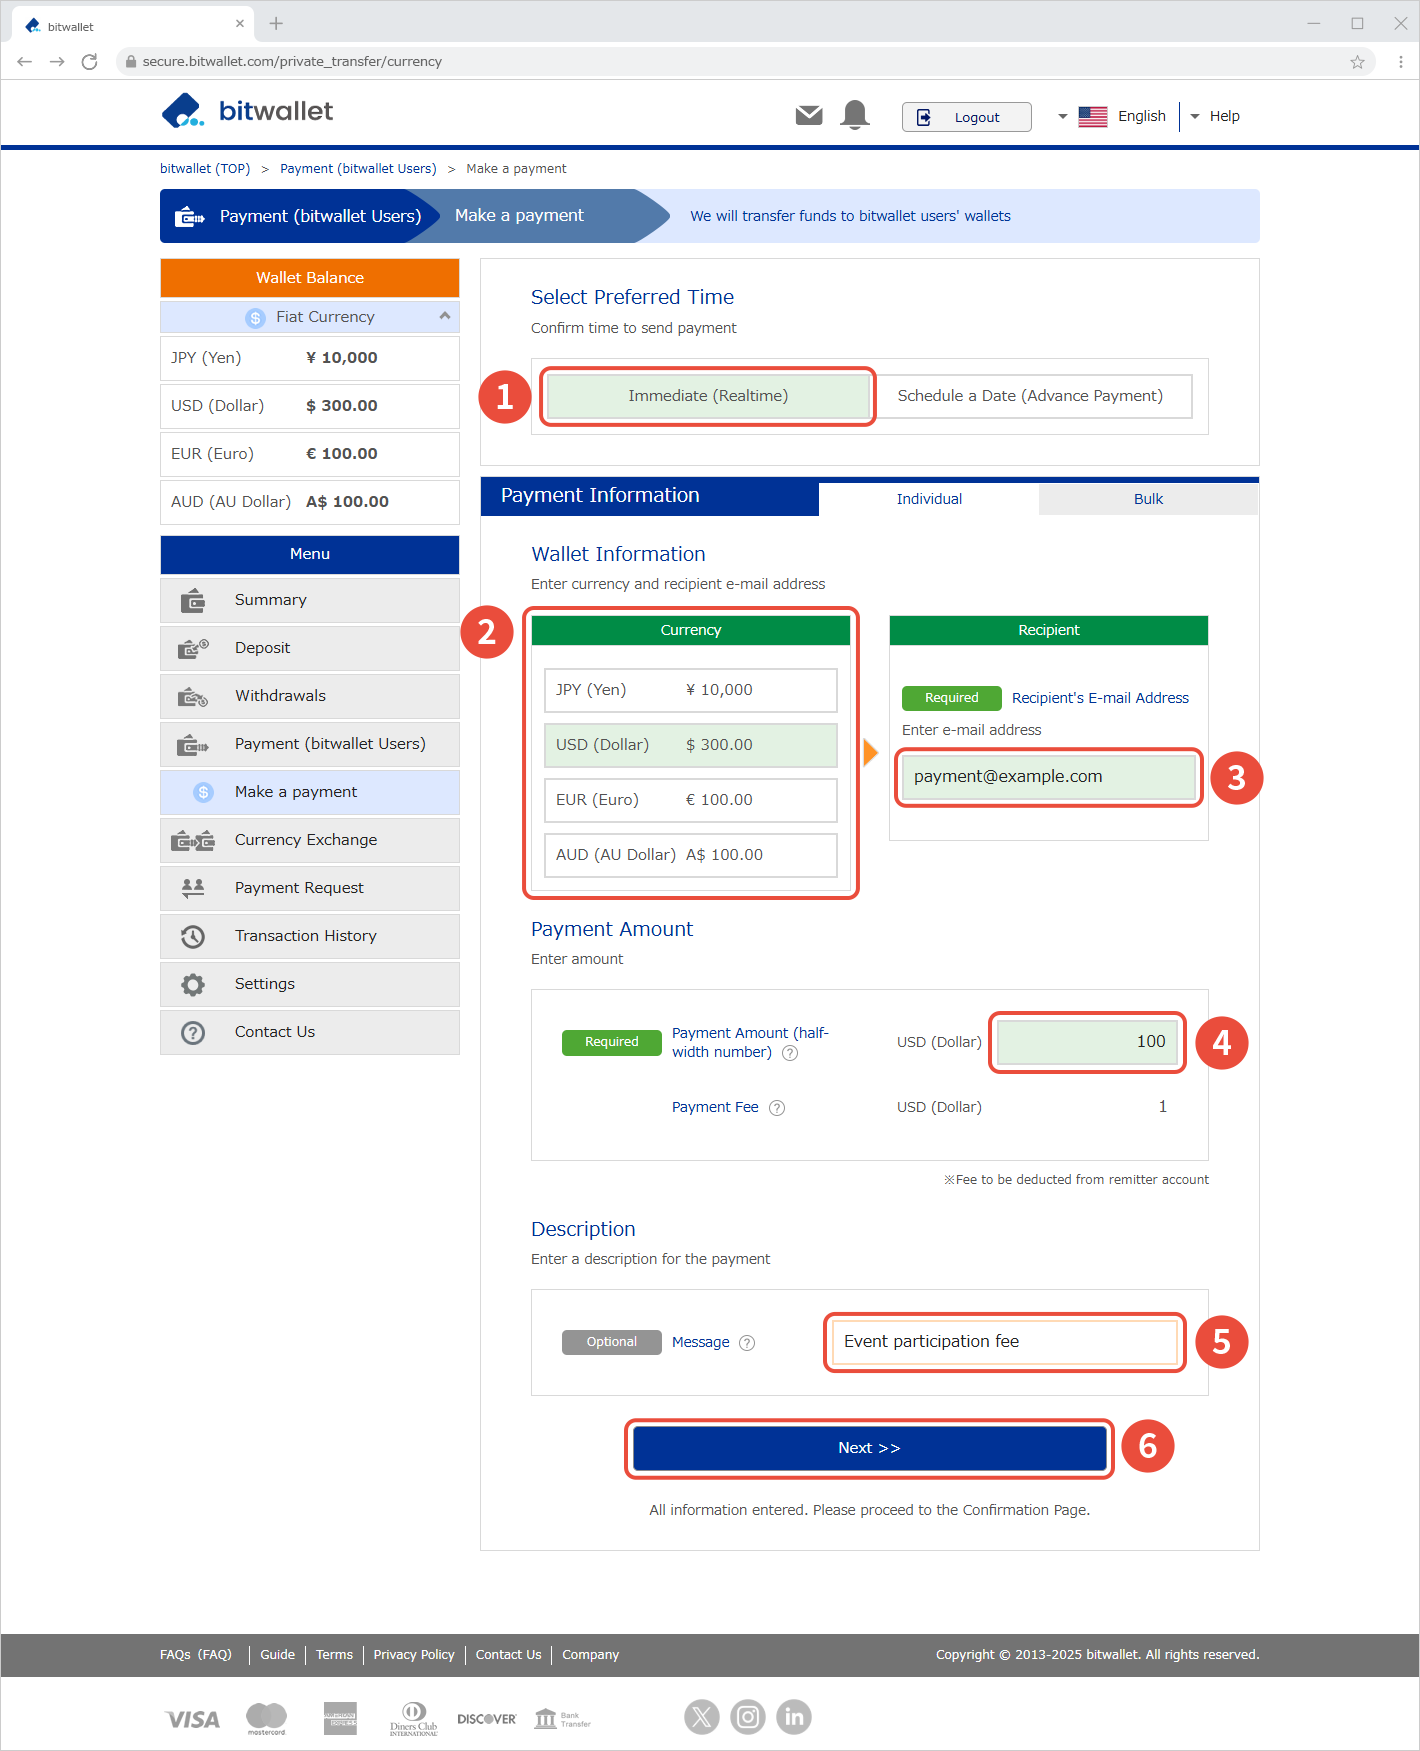This screenshot has width=1420, height=1751.
Task: Open Guide footer link
Action: click(x=277, y=1655)
